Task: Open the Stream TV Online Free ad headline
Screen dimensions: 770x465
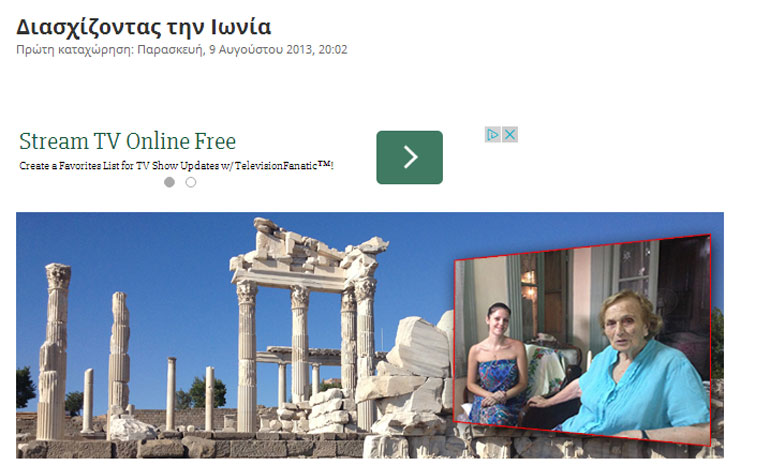Action: (x=128, y=141)
